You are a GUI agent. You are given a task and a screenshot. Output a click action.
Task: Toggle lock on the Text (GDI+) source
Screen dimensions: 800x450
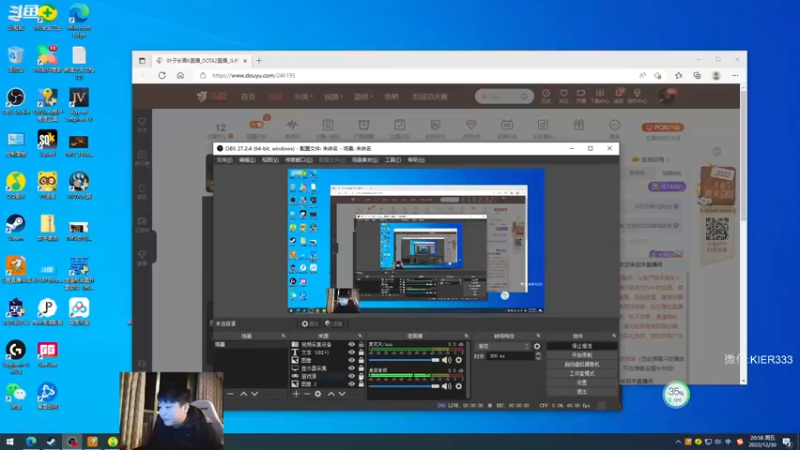[x=361, y=353]
